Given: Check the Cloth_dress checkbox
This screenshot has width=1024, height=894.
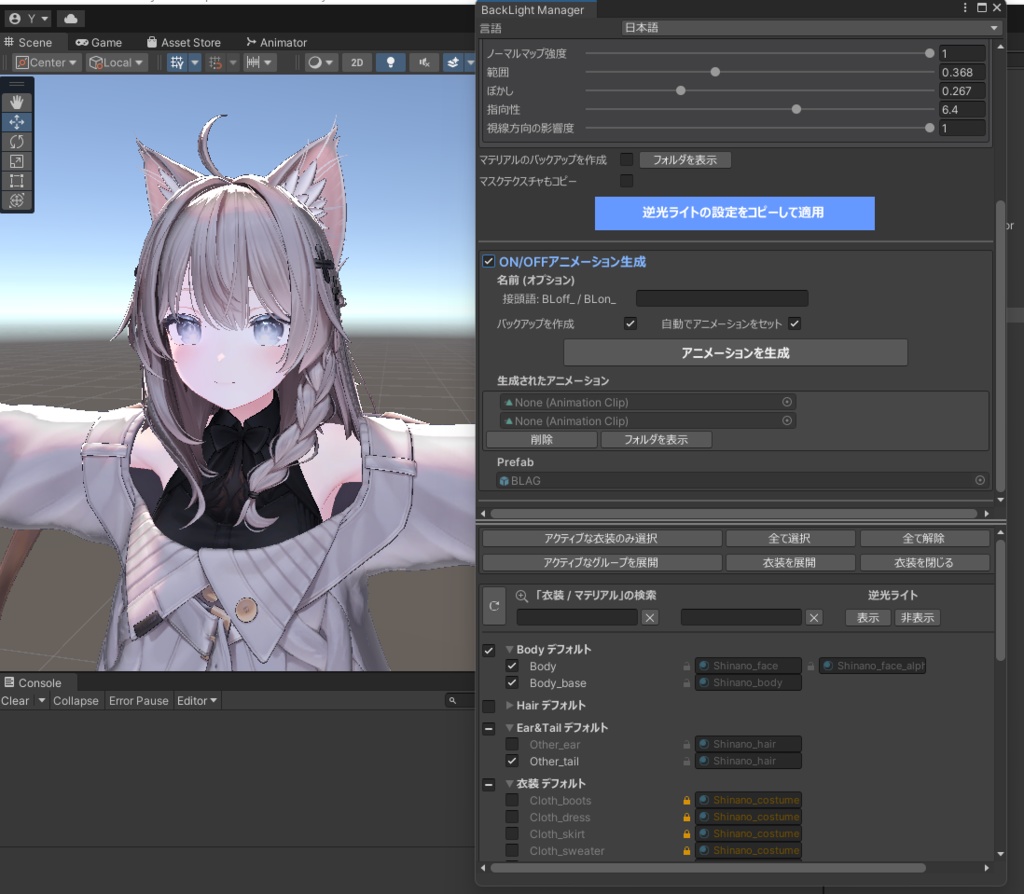Looking at the screenshot, I should click(512, 817).
